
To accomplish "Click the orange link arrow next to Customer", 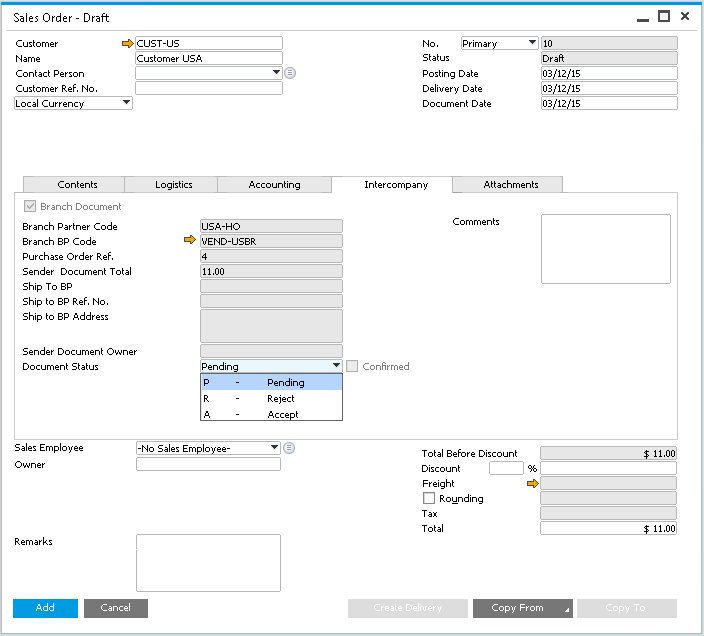I will click(x=128, y=44).
